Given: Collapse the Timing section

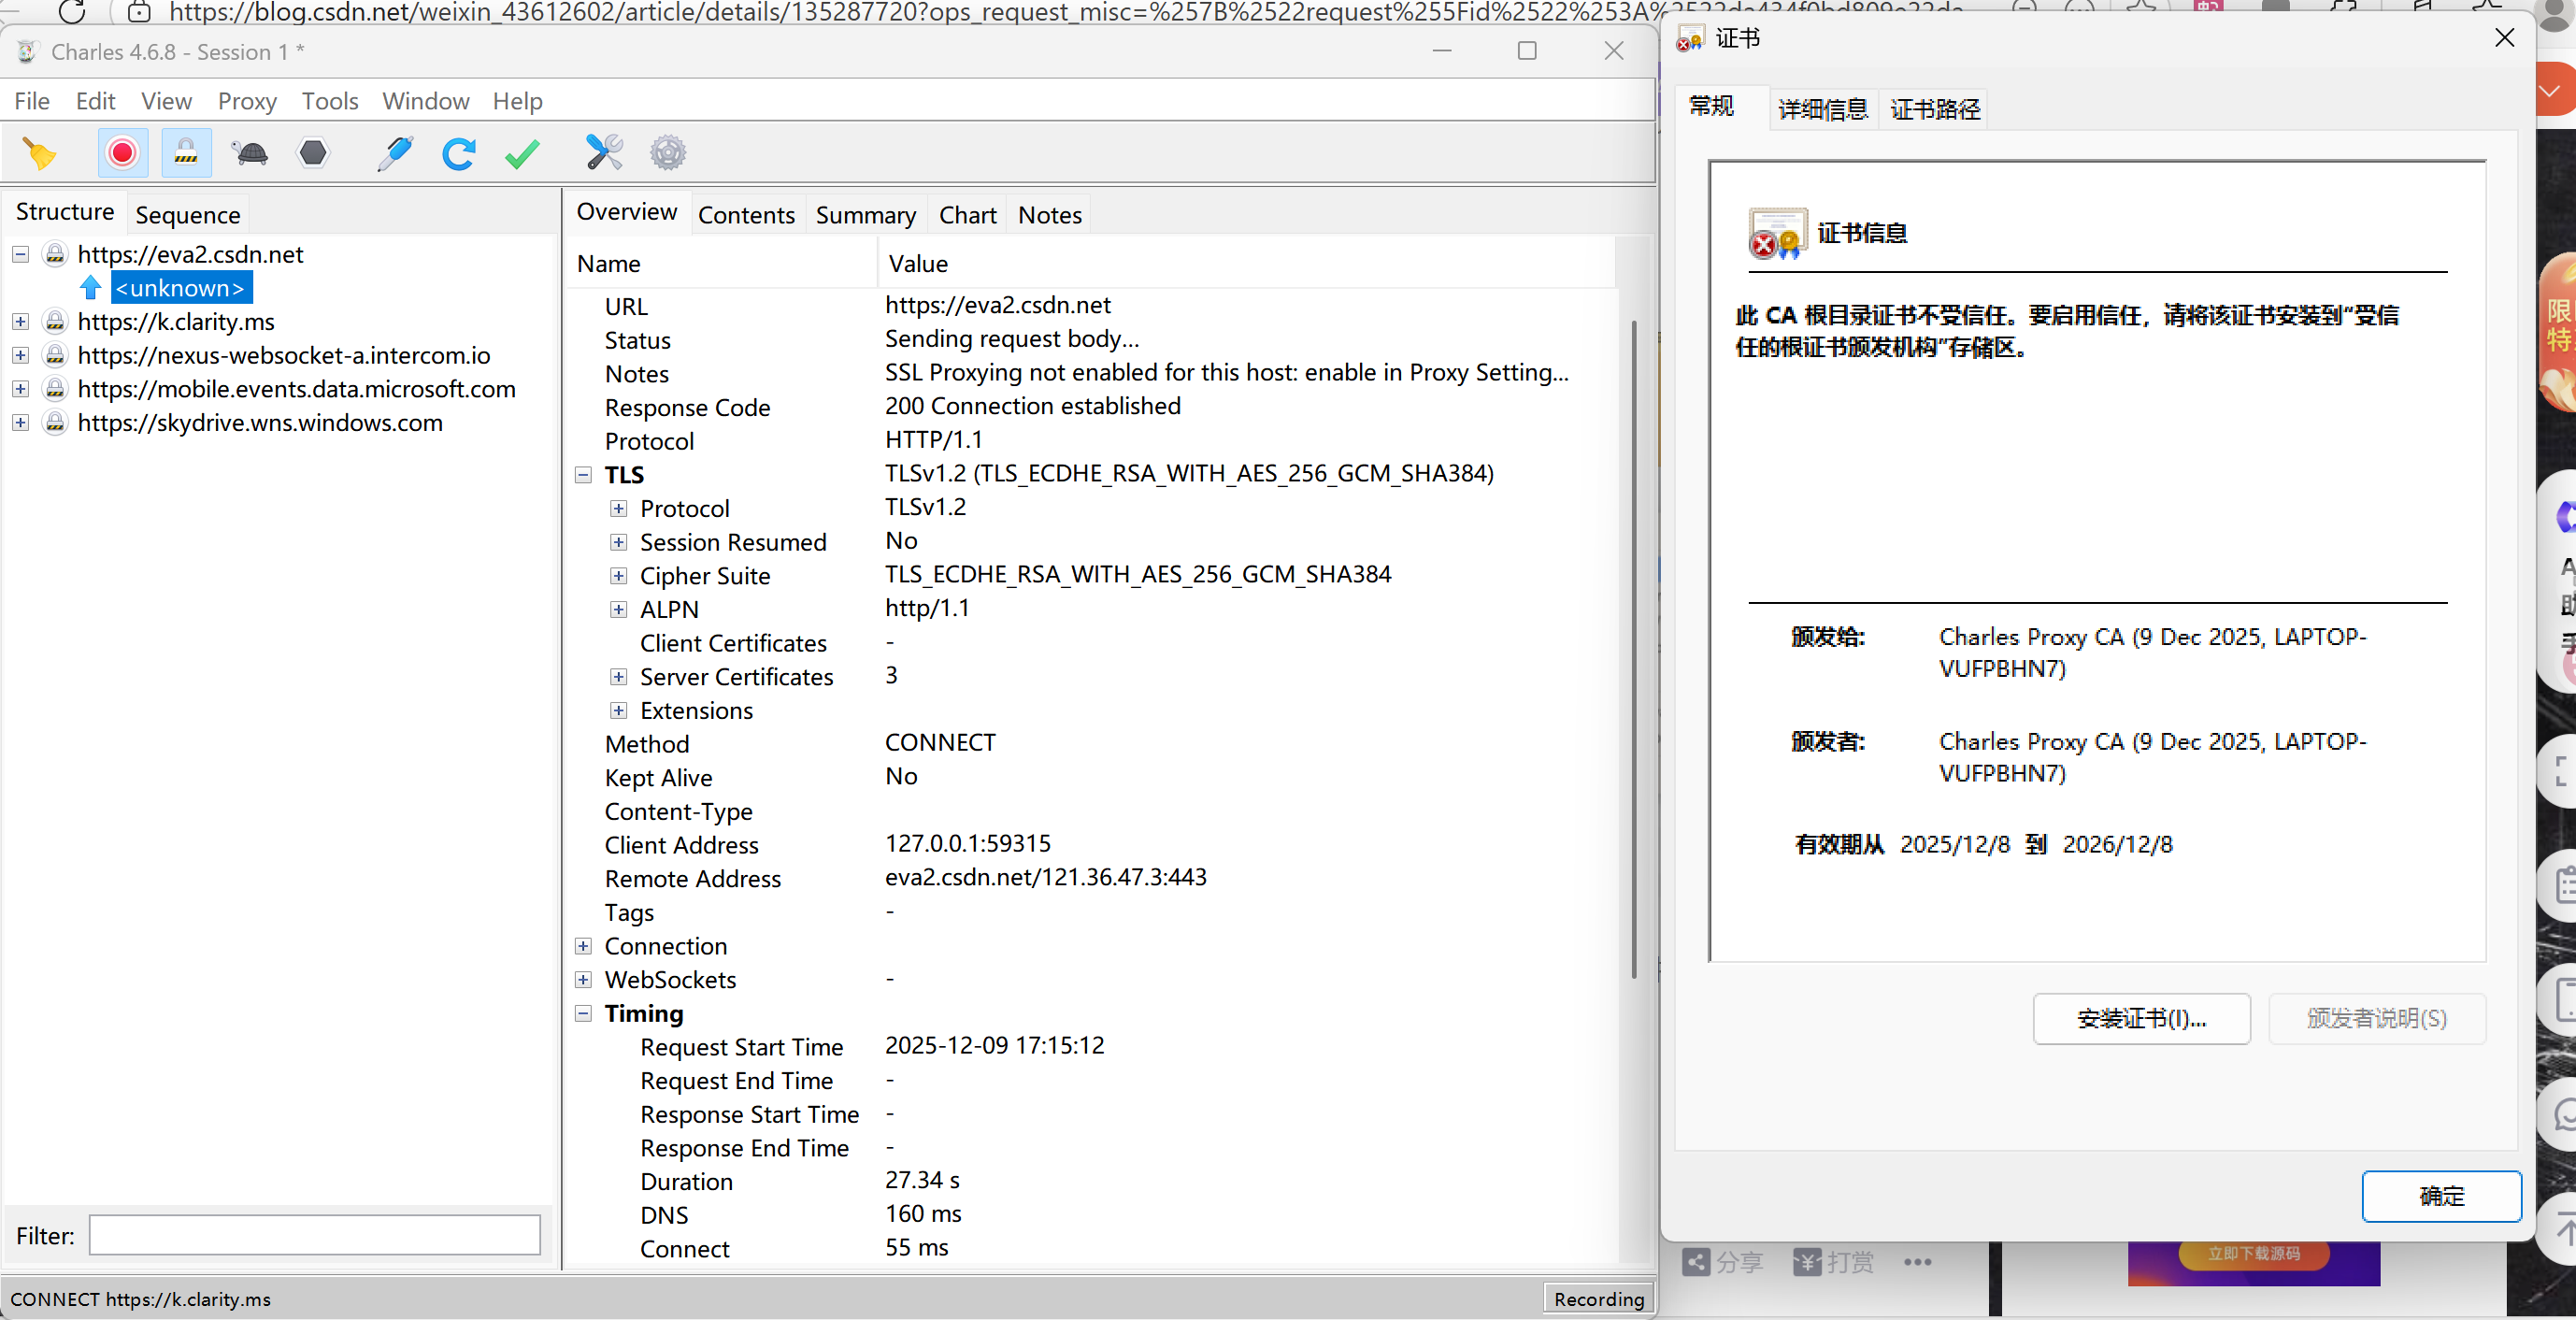Looking at the screenshot, I should click(583, 1014).
